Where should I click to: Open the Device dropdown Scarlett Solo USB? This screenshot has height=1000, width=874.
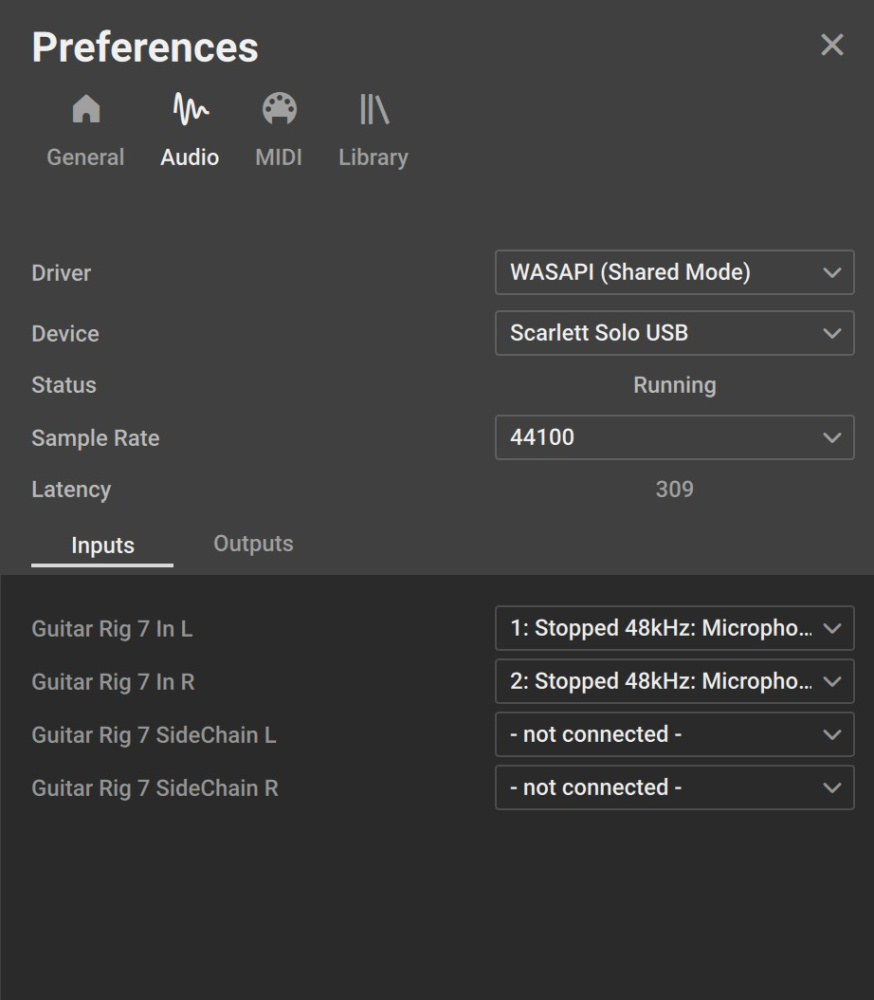674,333
